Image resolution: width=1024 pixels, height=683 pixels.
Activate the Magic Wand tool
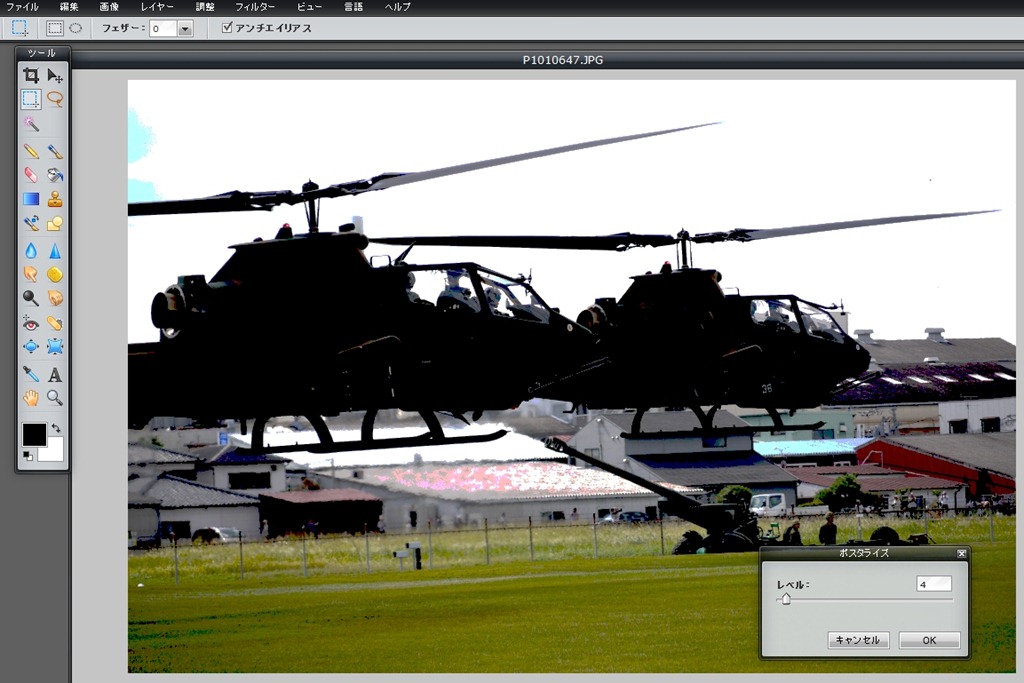[31, 123]
